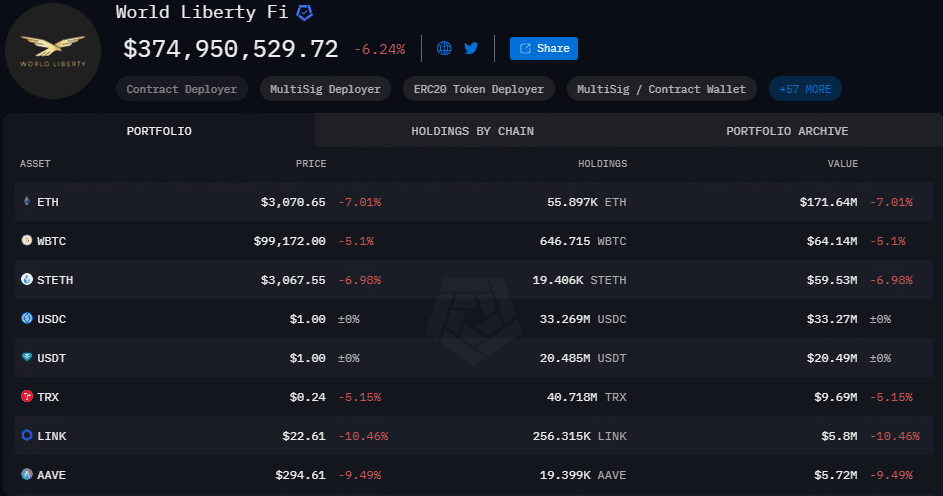Image resolution: width=943 pixels, height=496 pixels.
Task: Click the STETH asset icon
Action: [27, 280]
